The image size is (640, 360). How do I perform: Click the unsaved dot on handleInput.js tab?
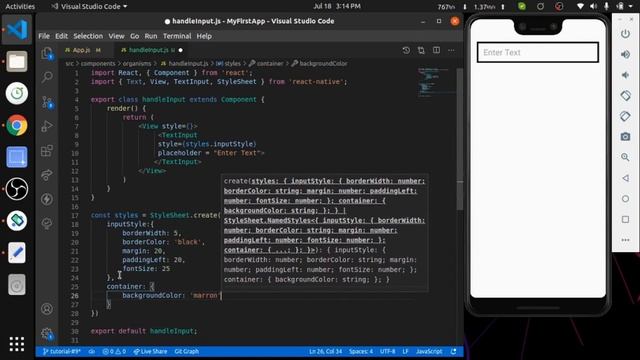(180, 50)
